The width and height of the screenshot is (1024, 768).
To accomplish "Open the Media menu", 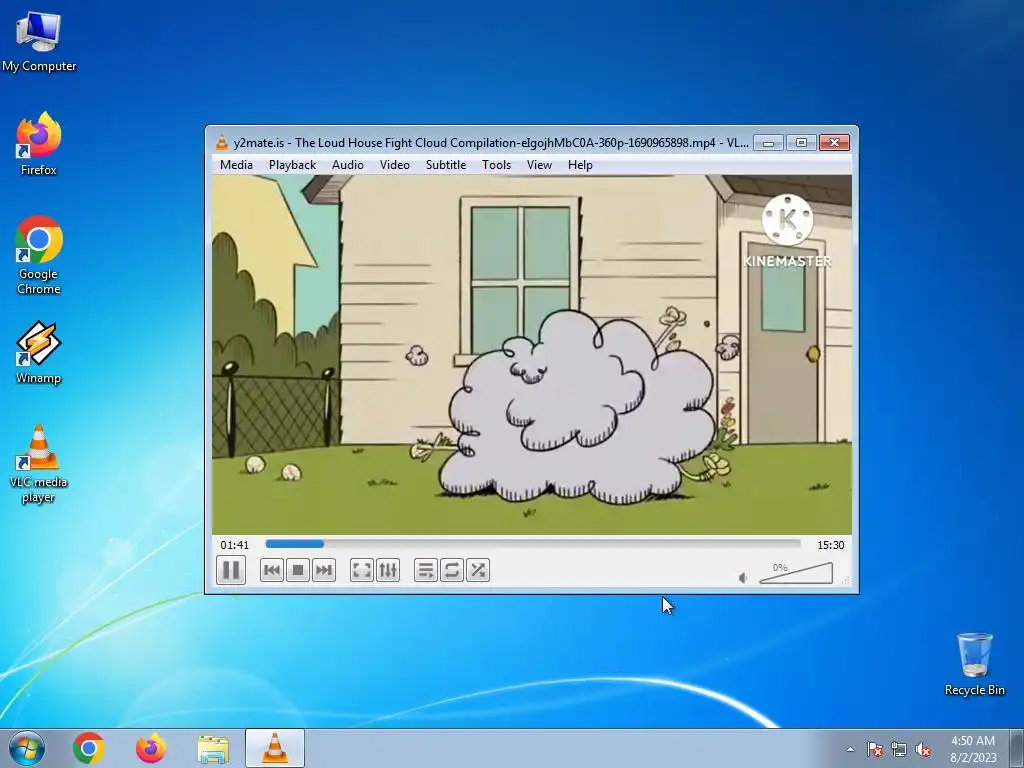I will click(236, 165).
